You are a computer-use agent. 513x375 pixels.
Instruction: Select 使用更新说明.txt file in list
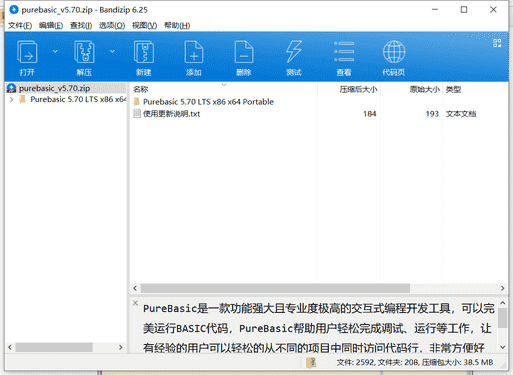(x=171, y=114)
